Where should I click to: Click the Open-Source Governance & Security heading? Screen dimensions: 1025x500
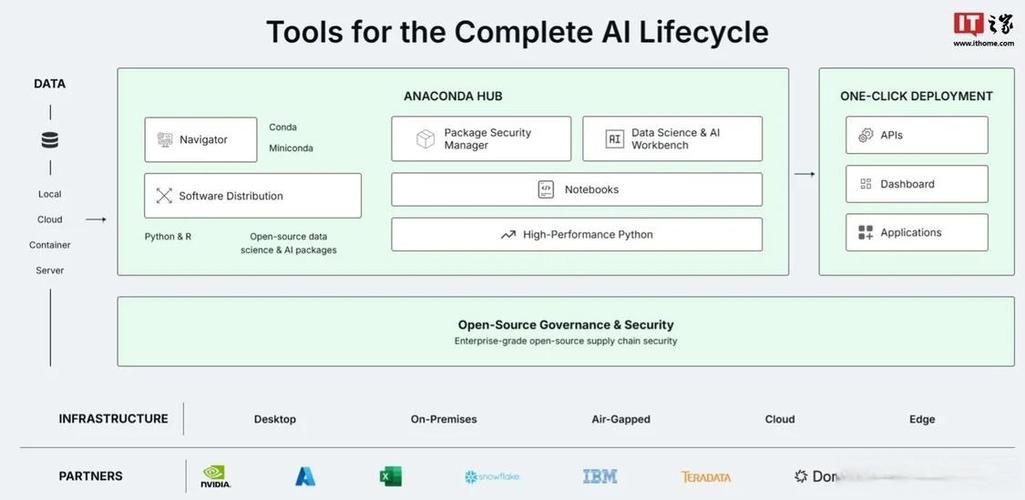[565, 325]
